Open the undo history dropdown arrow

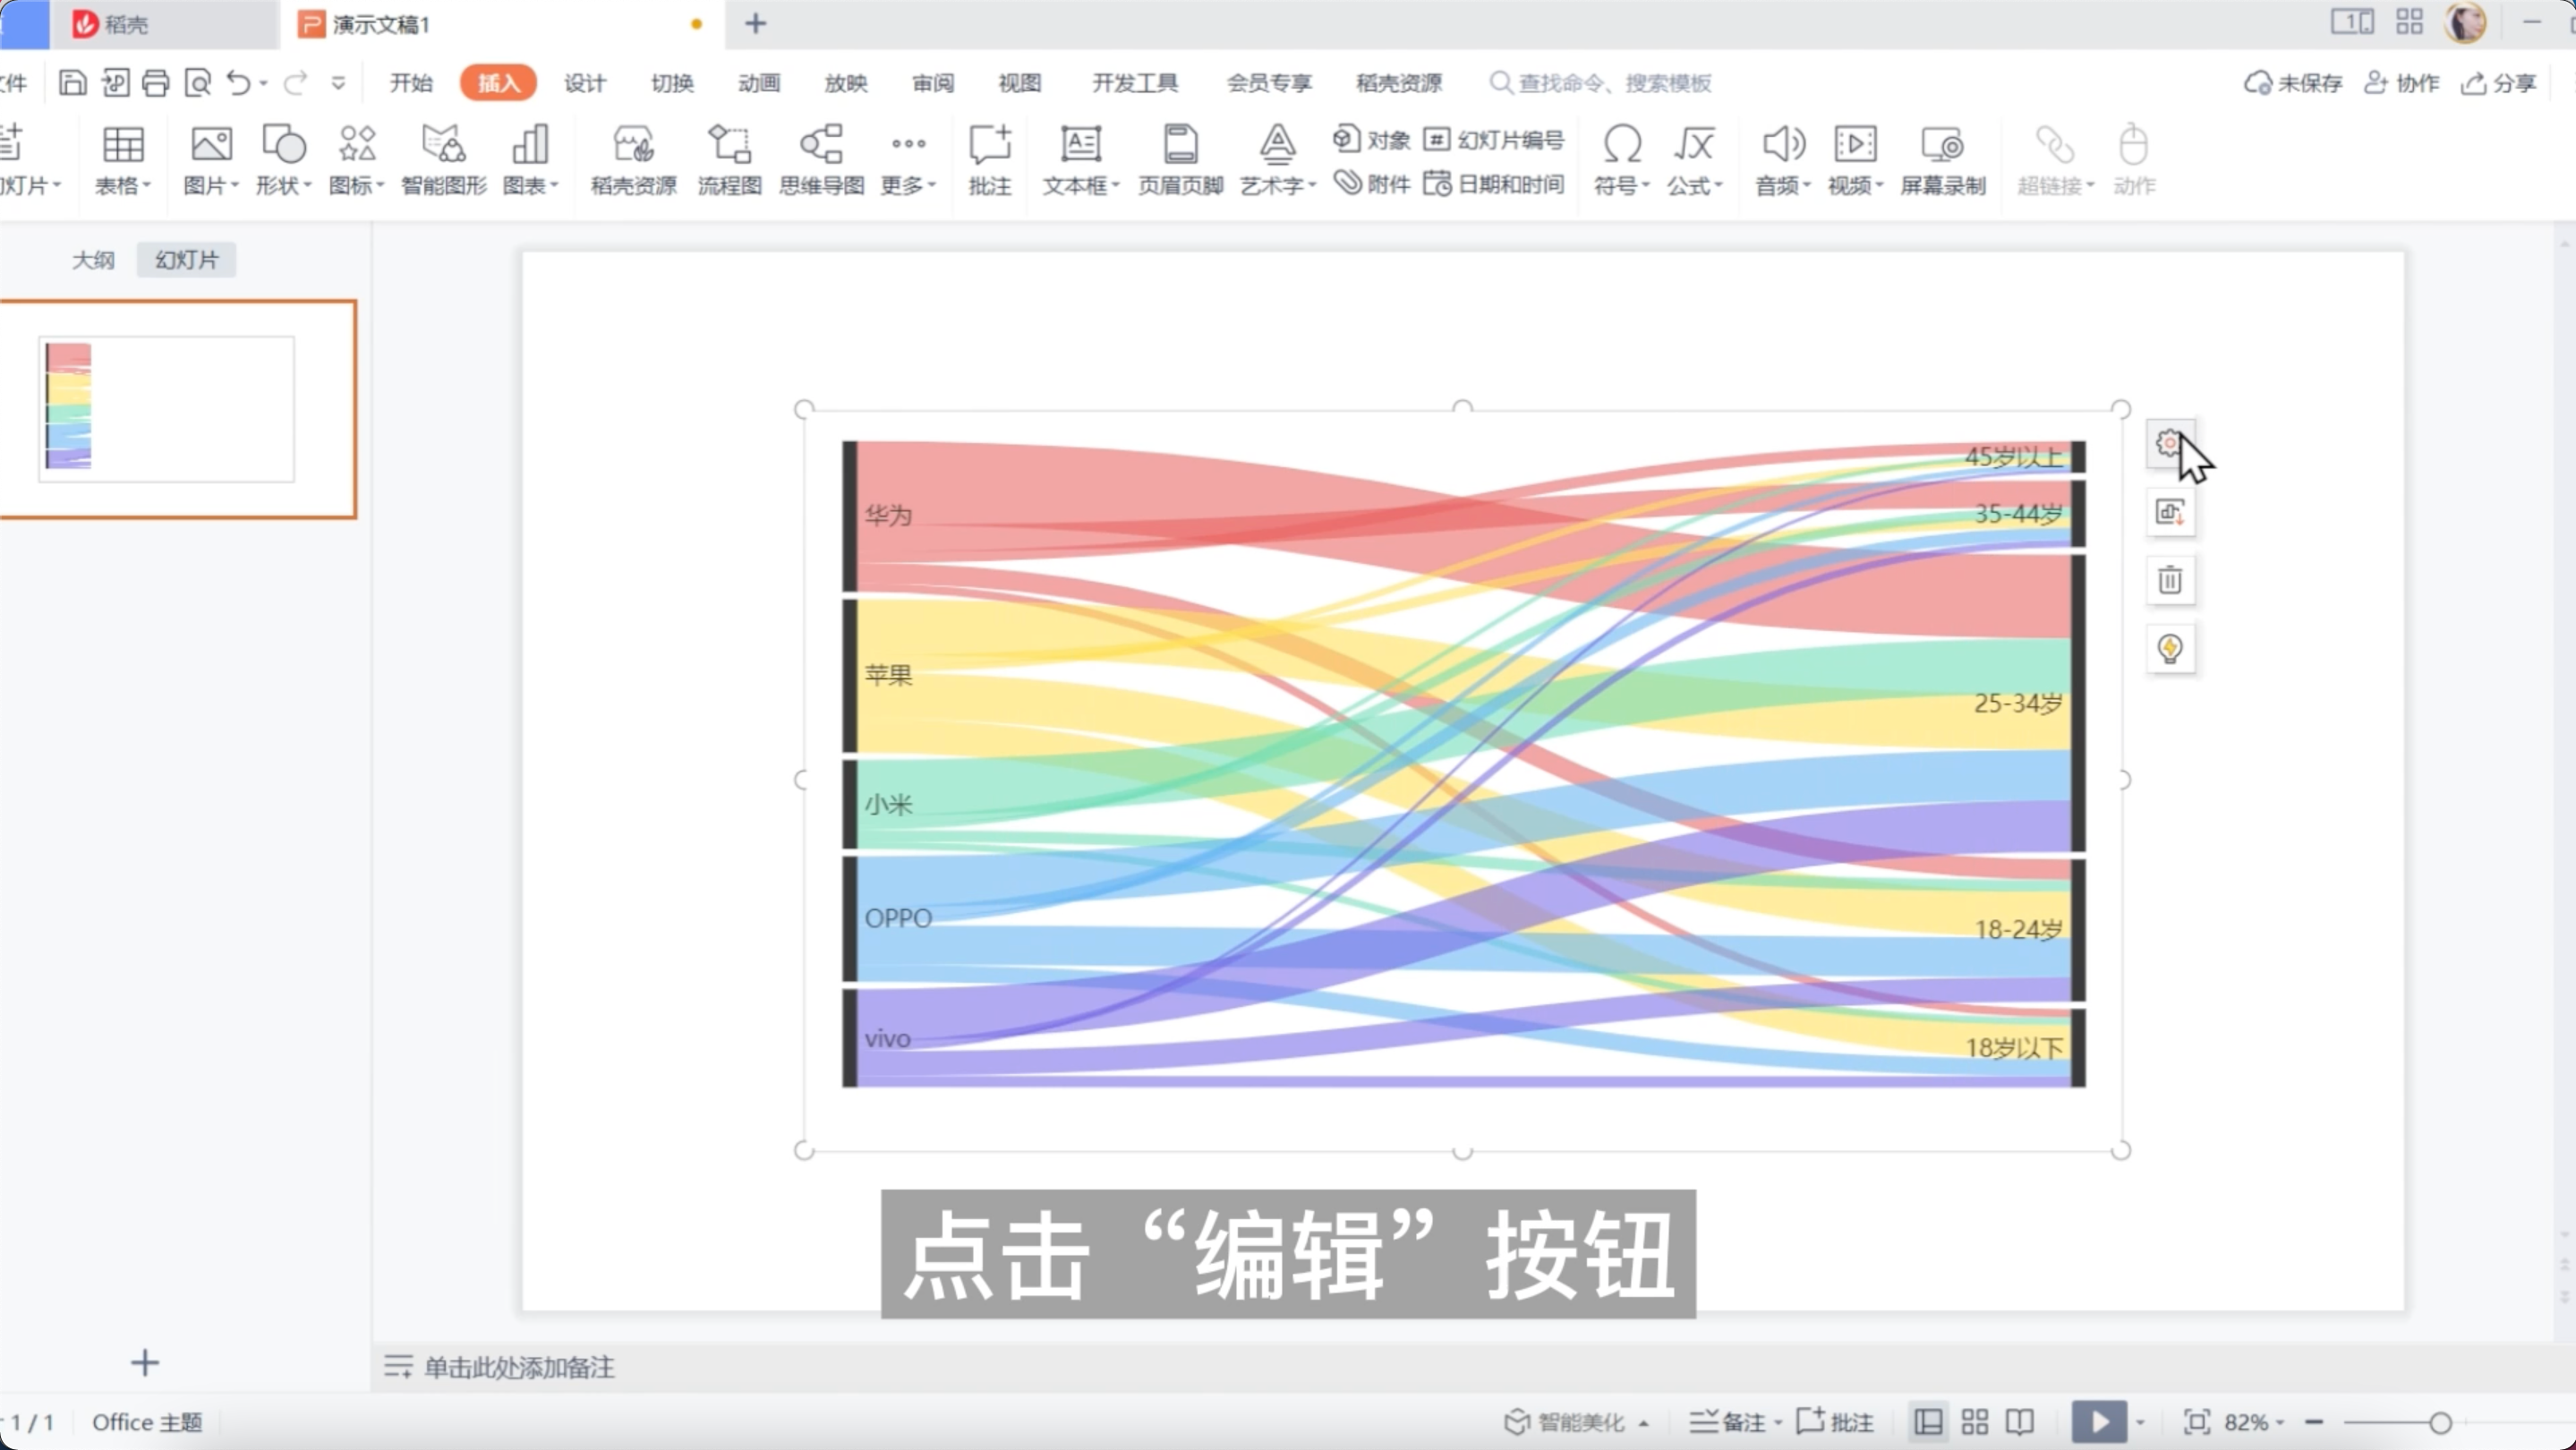tap(264, 83)
